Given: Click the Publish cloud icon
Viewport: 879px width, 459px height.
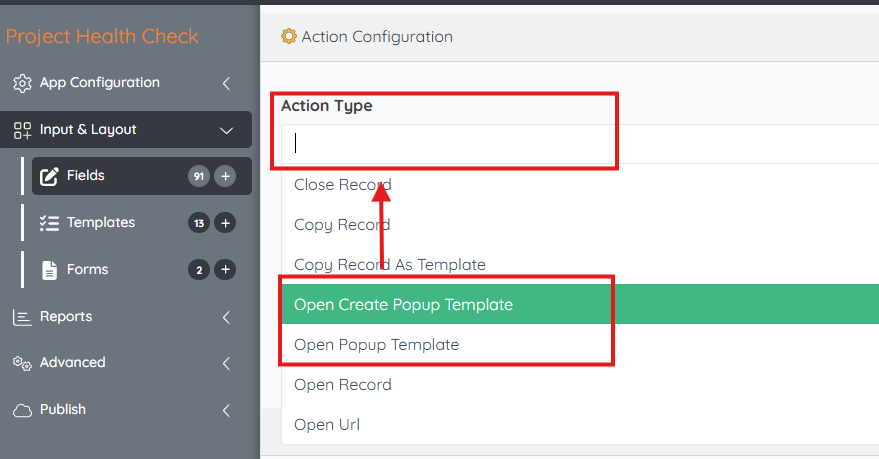Looking at the screenshot, I should (x=22, y=410).
